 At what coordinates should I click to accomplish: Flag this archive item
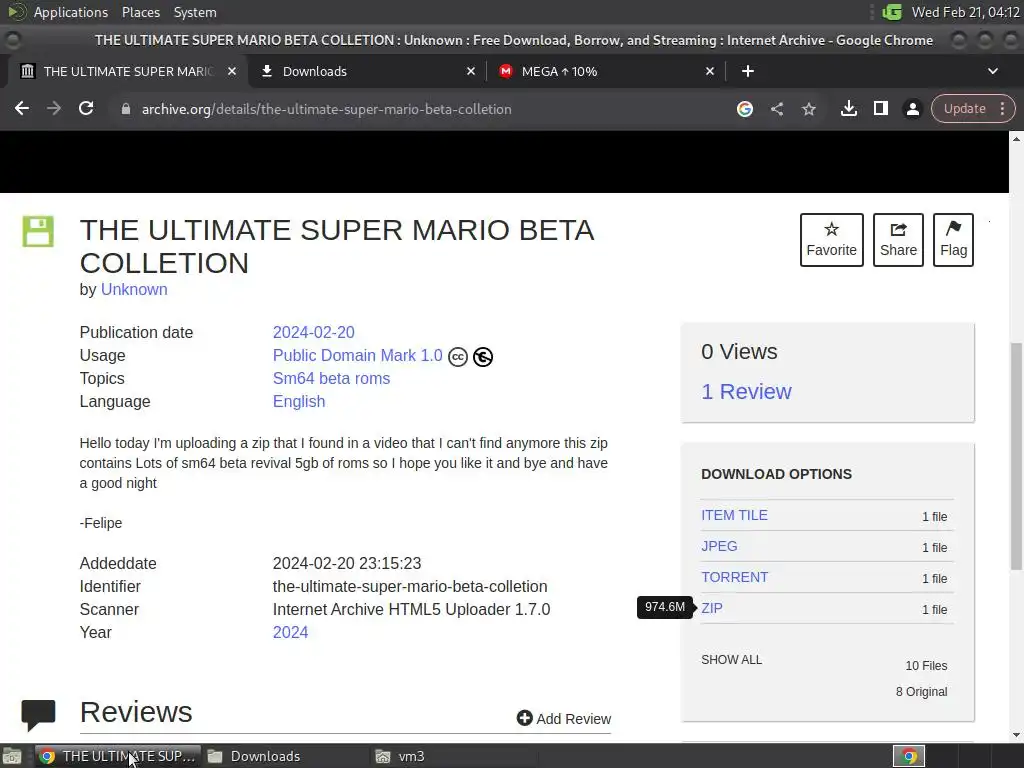(x=953, y=240)
